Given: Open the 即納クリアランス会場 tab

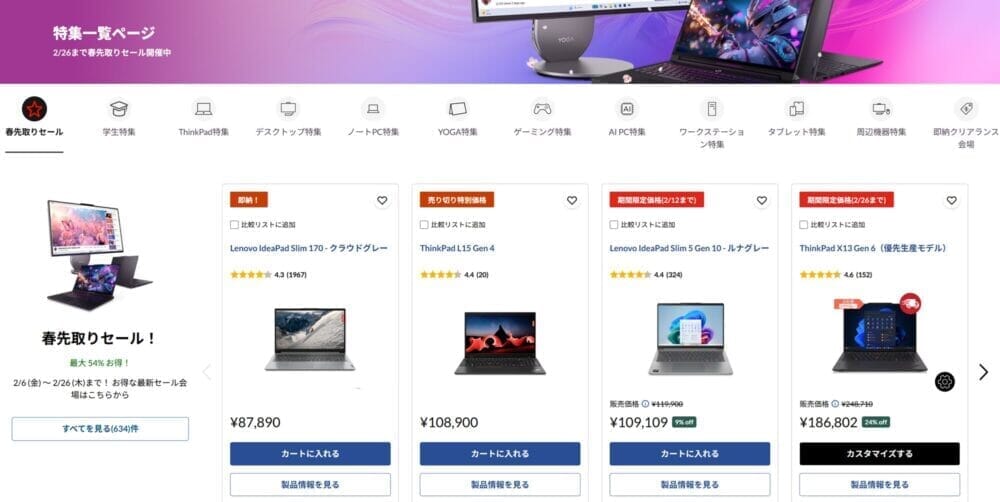Looking at the screenshot, I should [x=966, y=124].
